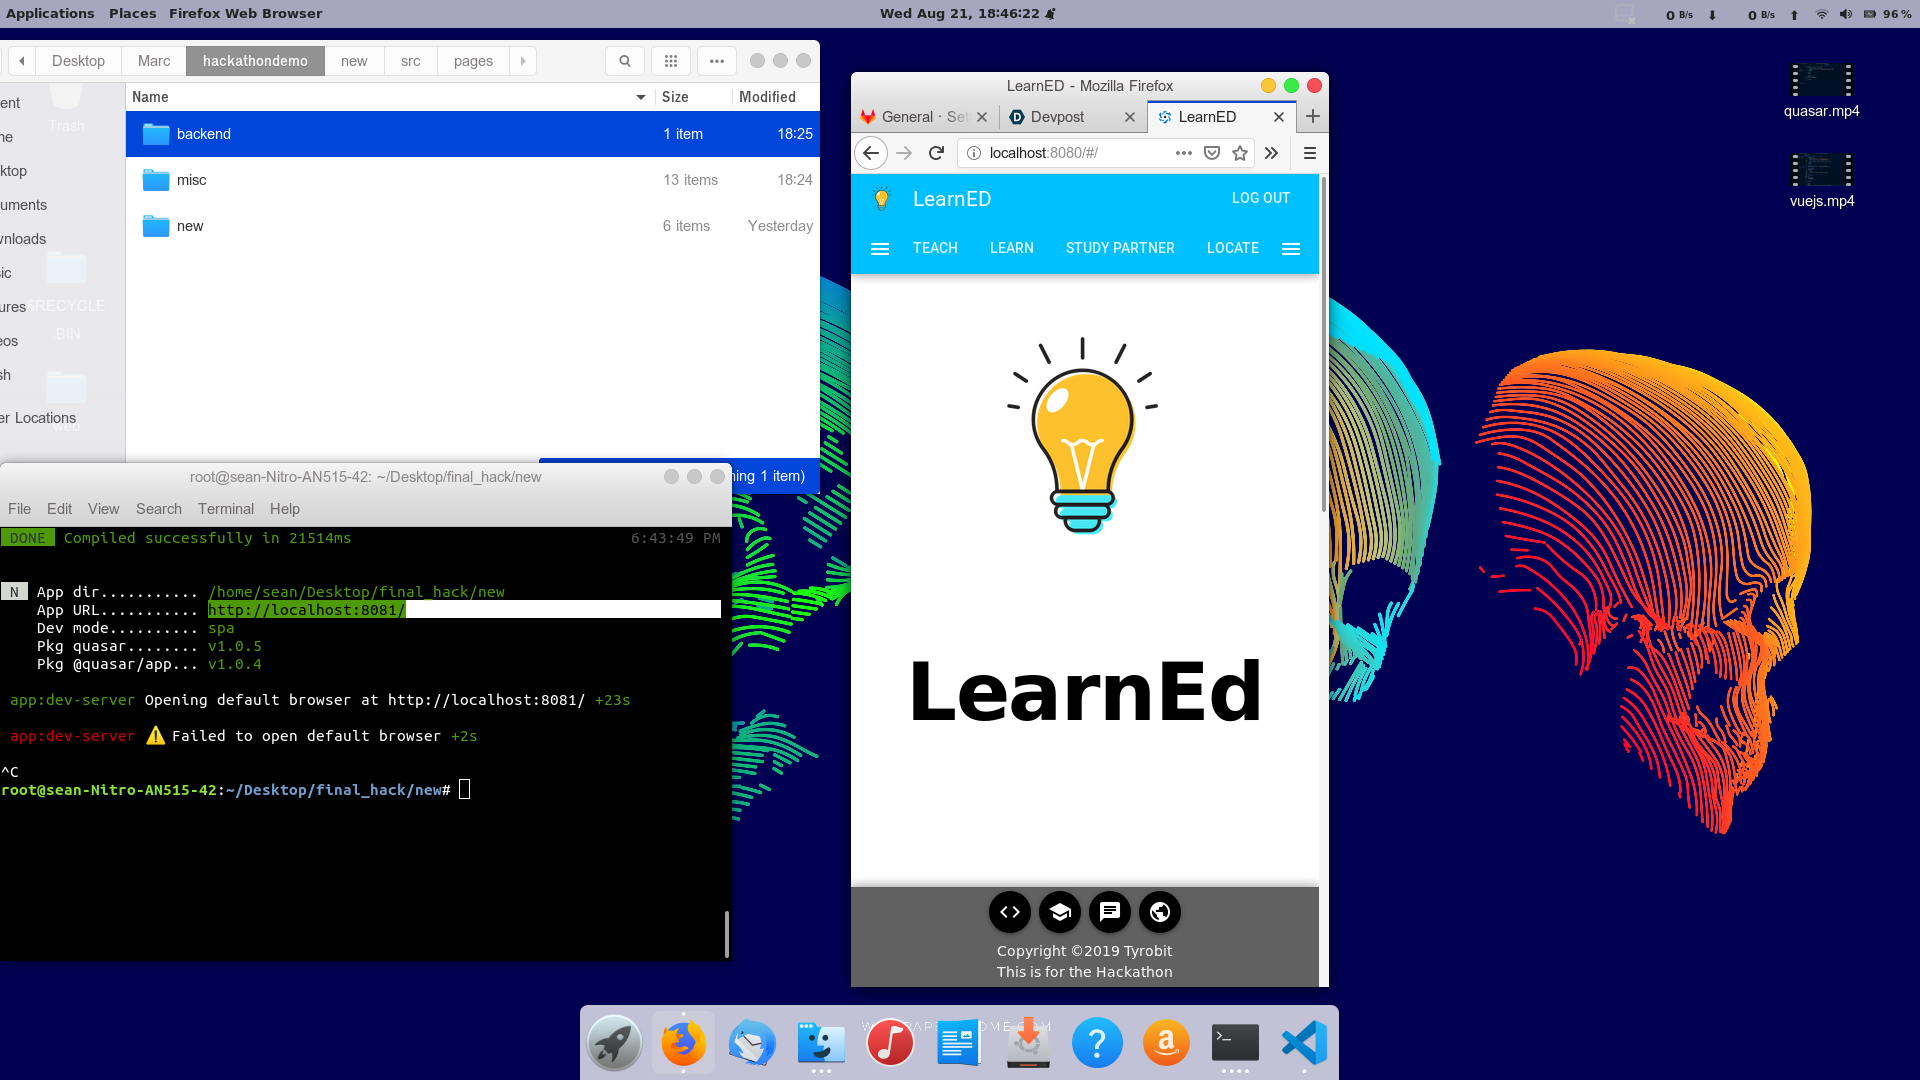This screenshot has height=1080, width=1920.
Task: Open the file manager search icon
Action: [625, 61]
